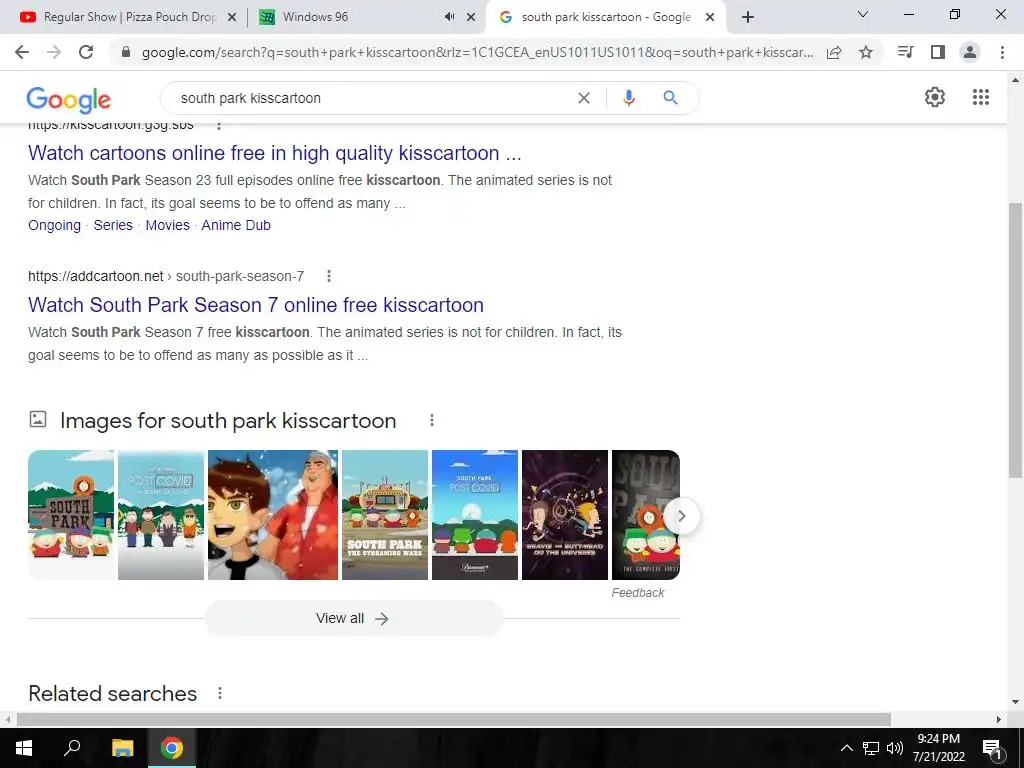1024x768 pixels.
Task: Open Windows taskbar search
Action: coord(72,748)
